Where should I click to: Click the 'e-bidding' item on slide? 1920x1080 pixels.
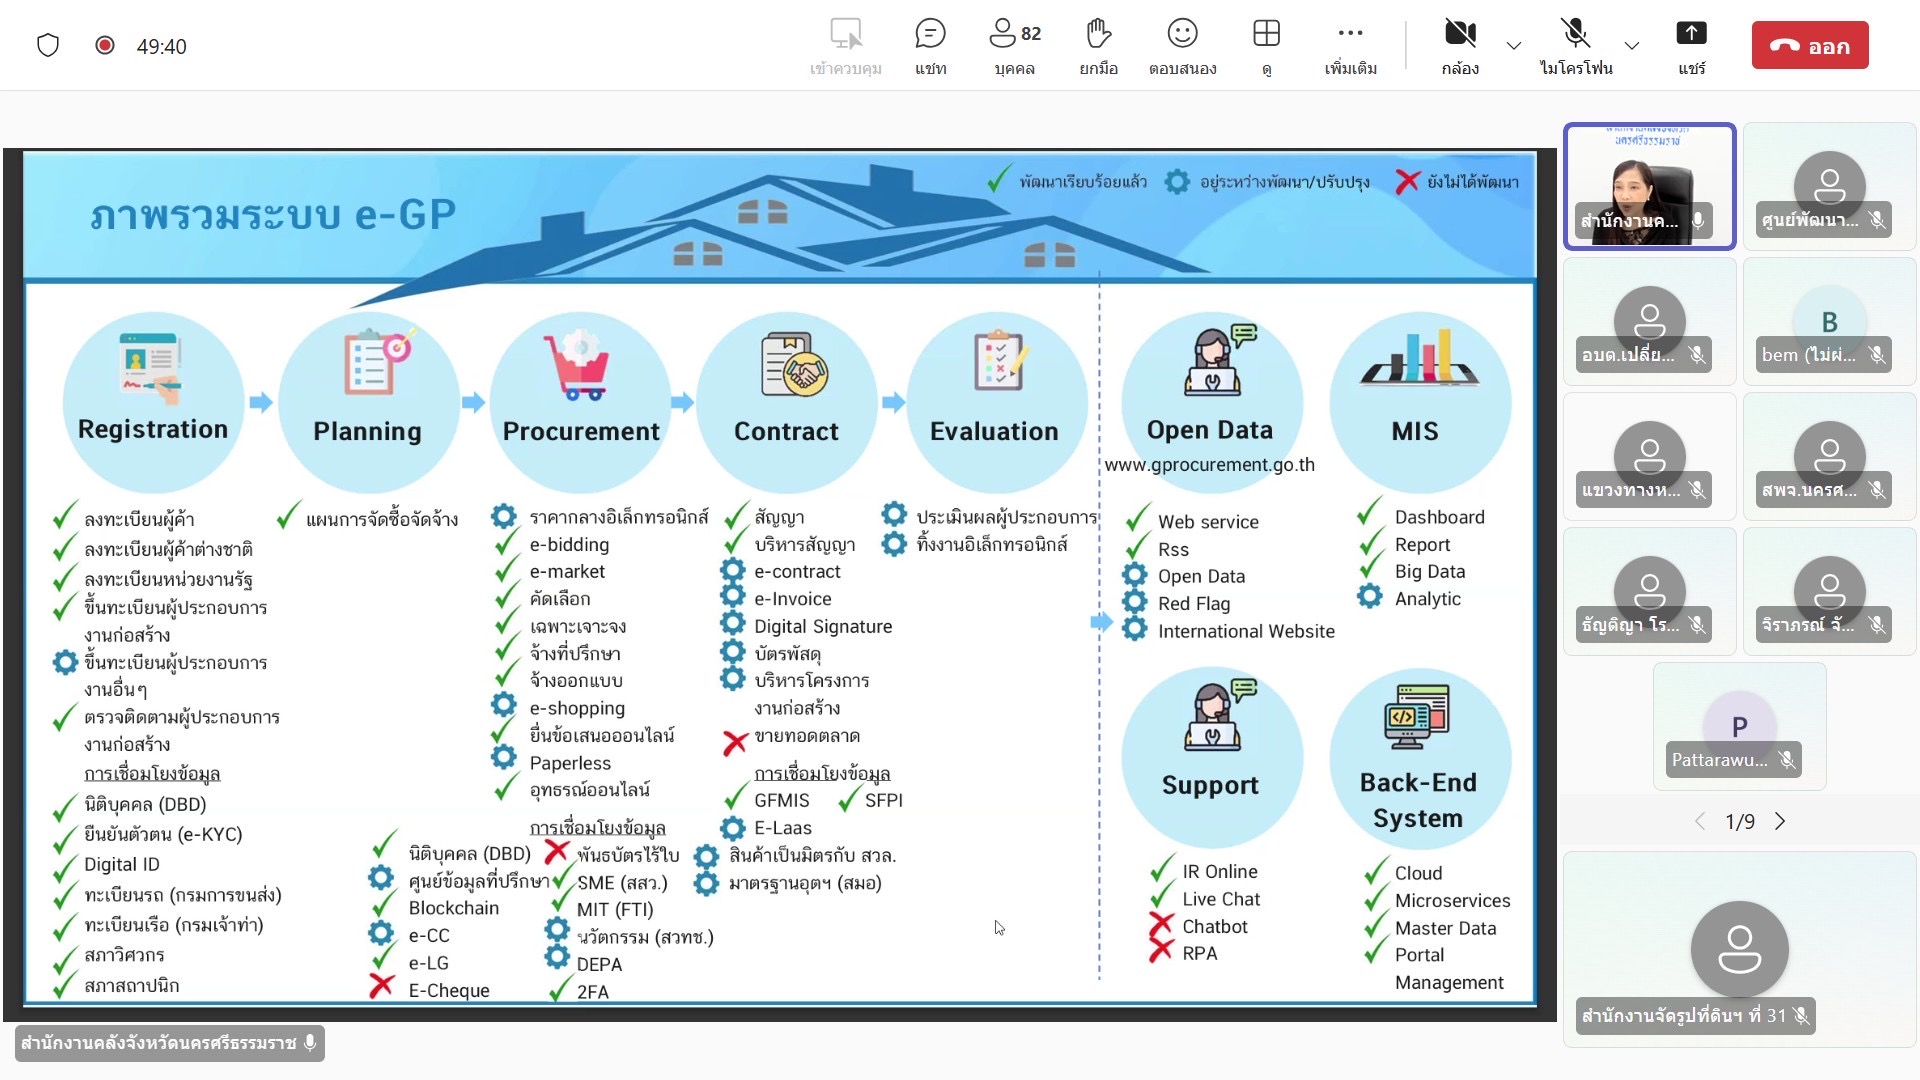coord(569,545)
